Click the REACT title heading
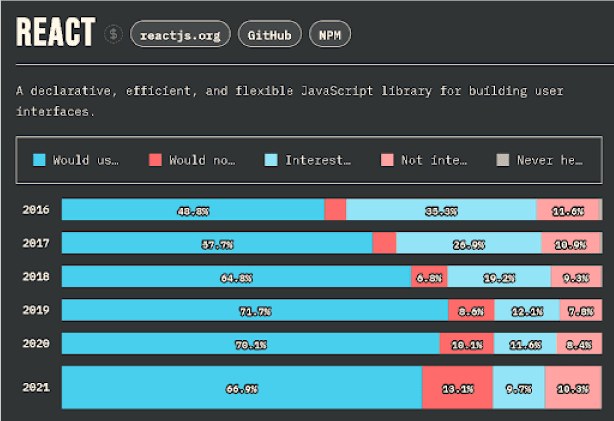The image size is (614, 421). coord(55,33)
